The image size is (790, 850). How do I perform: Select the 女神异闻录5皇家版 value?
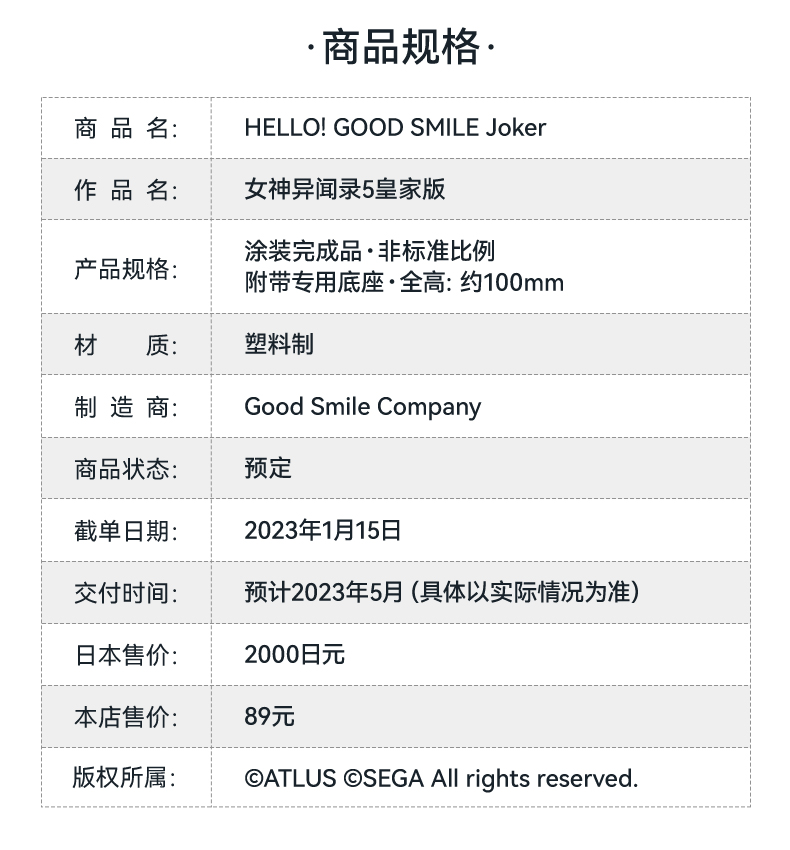coord(345,189)
